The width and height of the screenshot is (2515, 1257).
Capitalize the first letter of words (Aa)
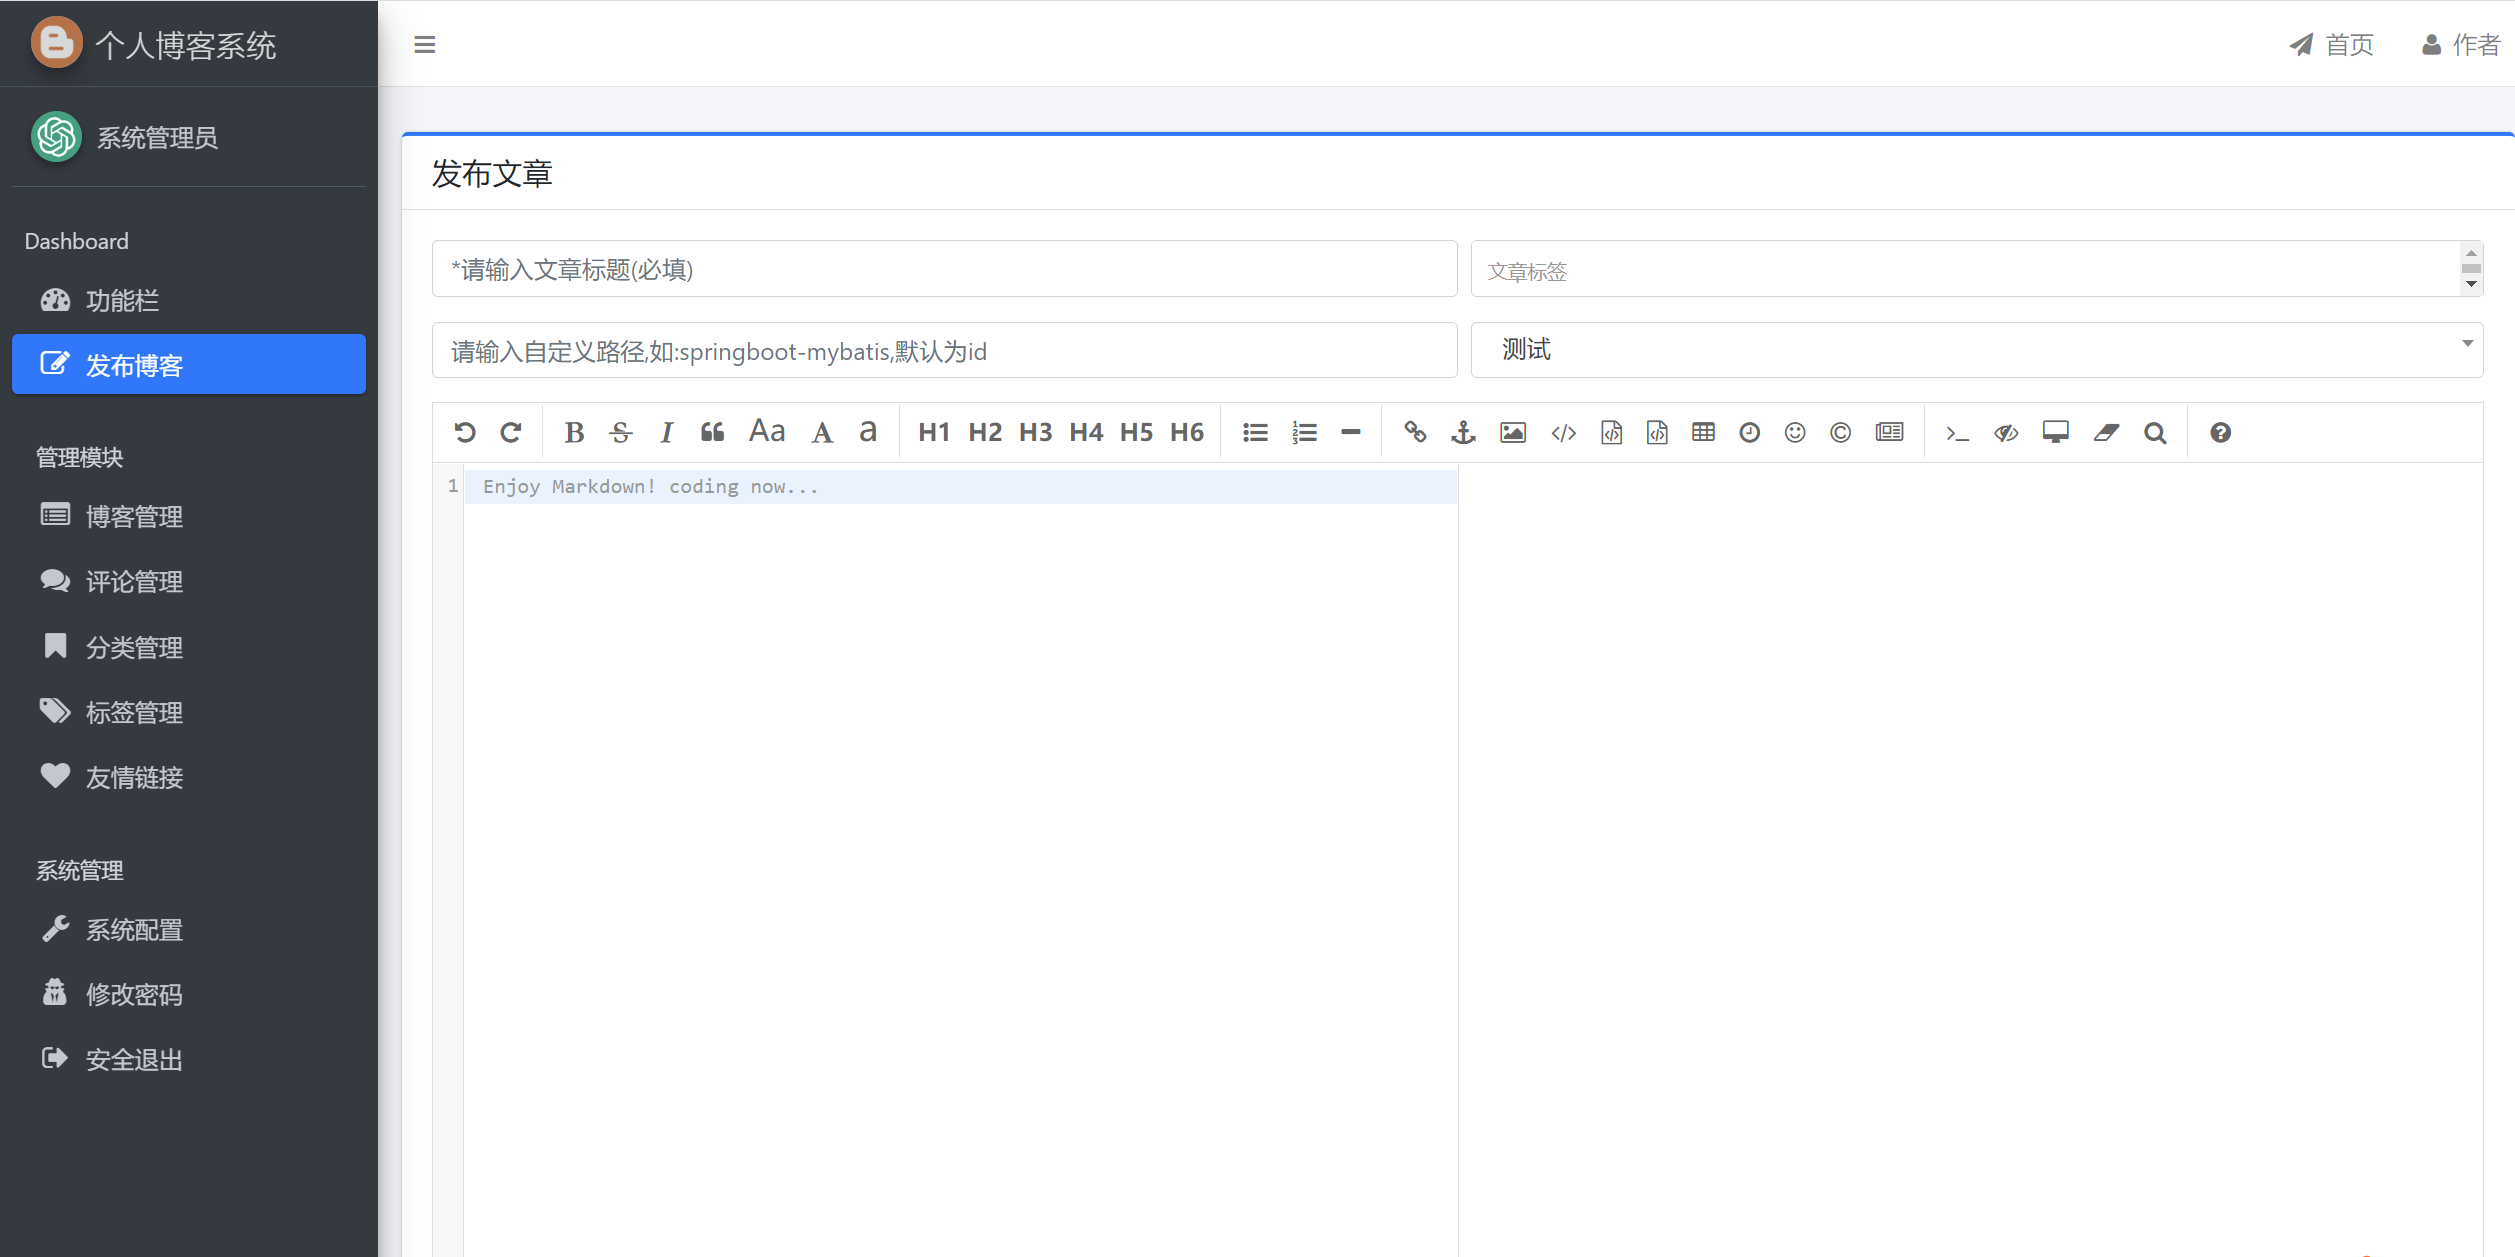[767, 432]
